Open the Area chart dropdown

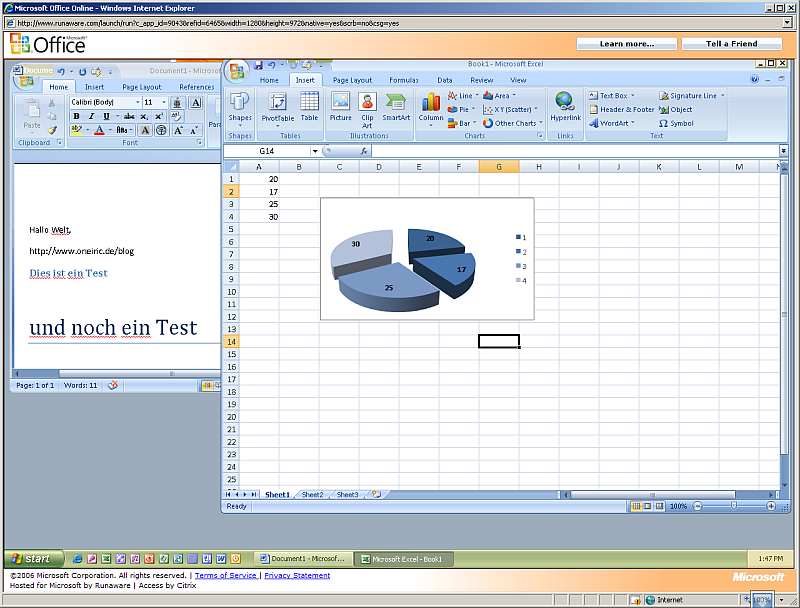pyautogui.click(x=499, y=95)
